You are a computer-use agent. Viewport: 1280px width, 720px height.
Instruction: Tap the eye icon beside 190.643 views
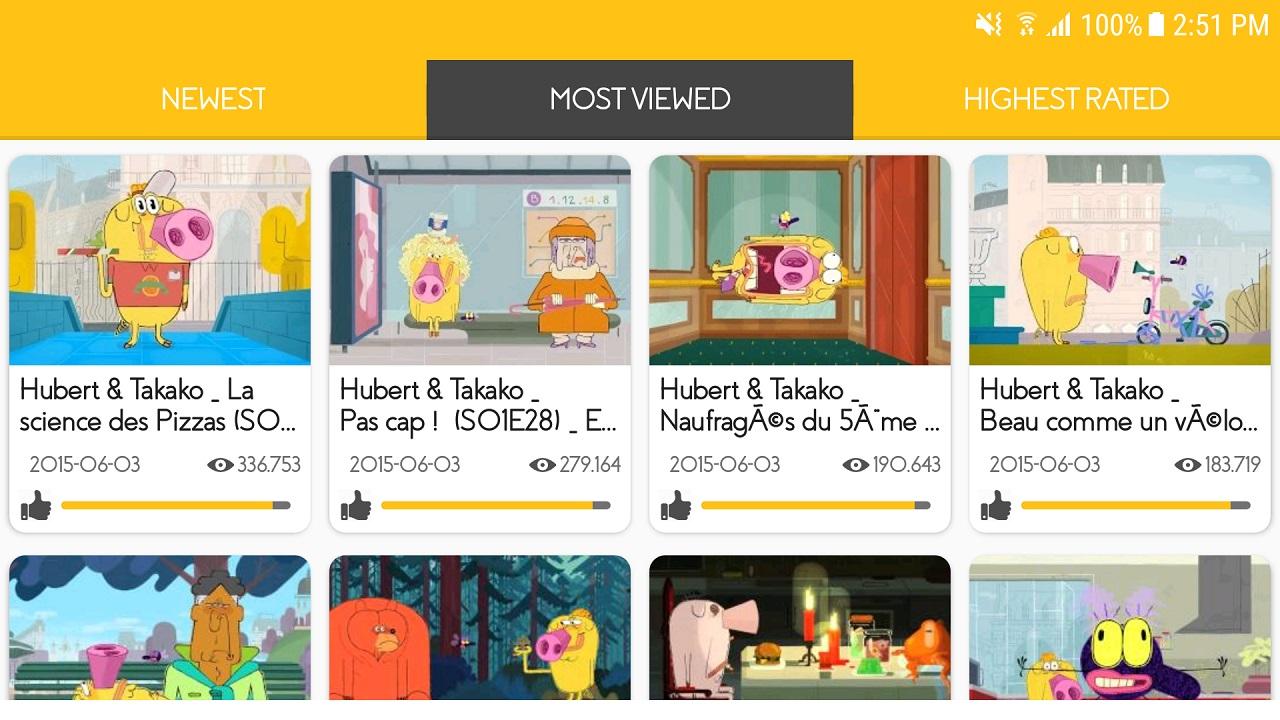pos(856,465)
